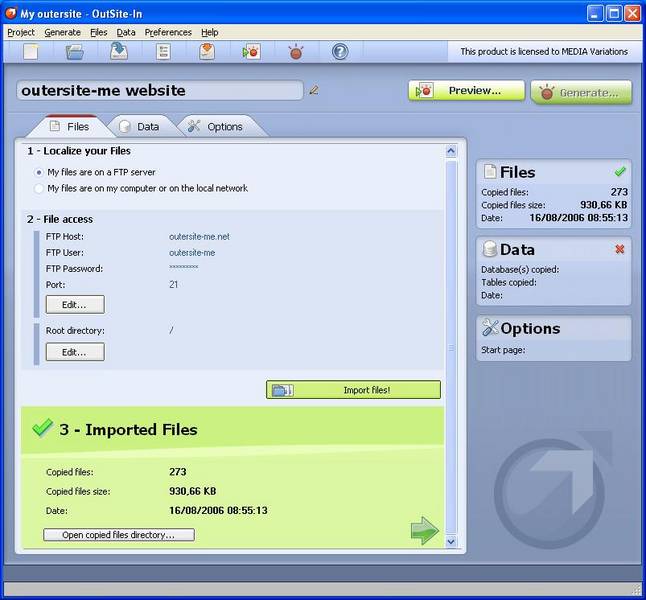Click '16/08/2006 08:55:13' in Imported Files section

pyautogui.click(x=218, y=510)
